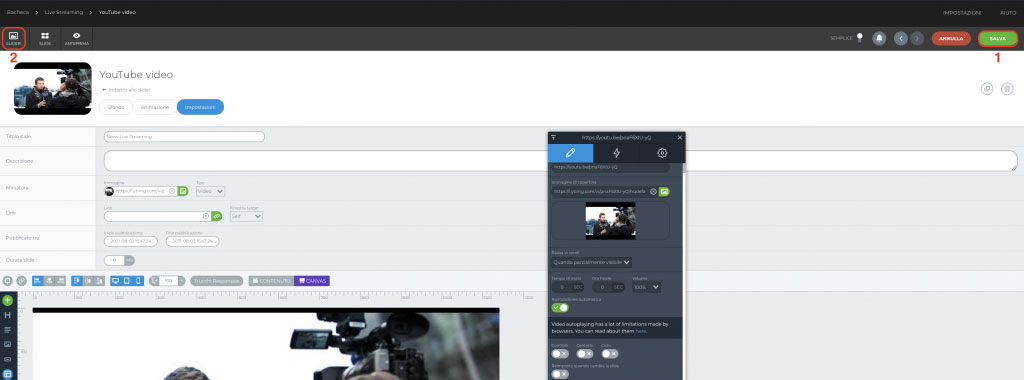
Task: Select top vertical alignment toggle
Action: pyautogui.click(x=76, y=281)
